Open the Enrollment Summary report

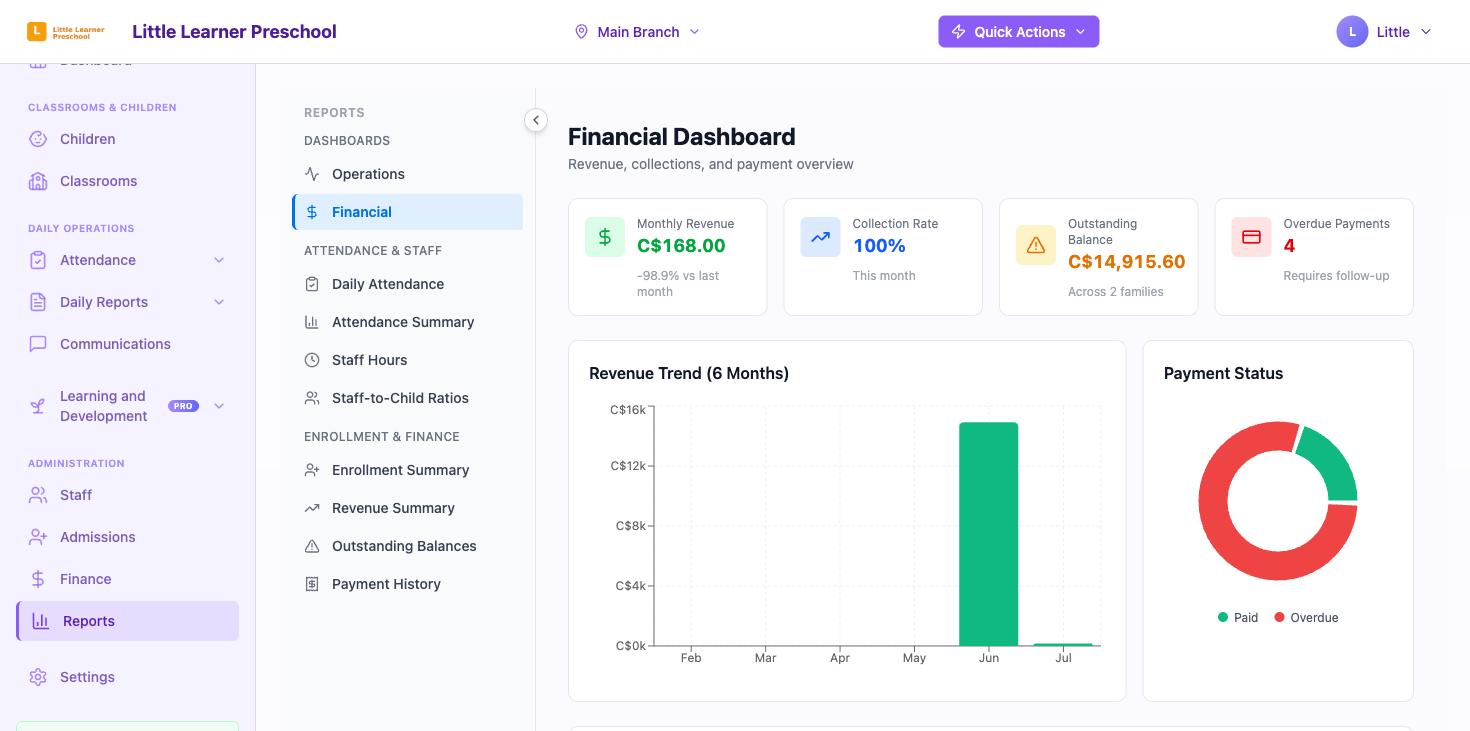coord(408,470)
